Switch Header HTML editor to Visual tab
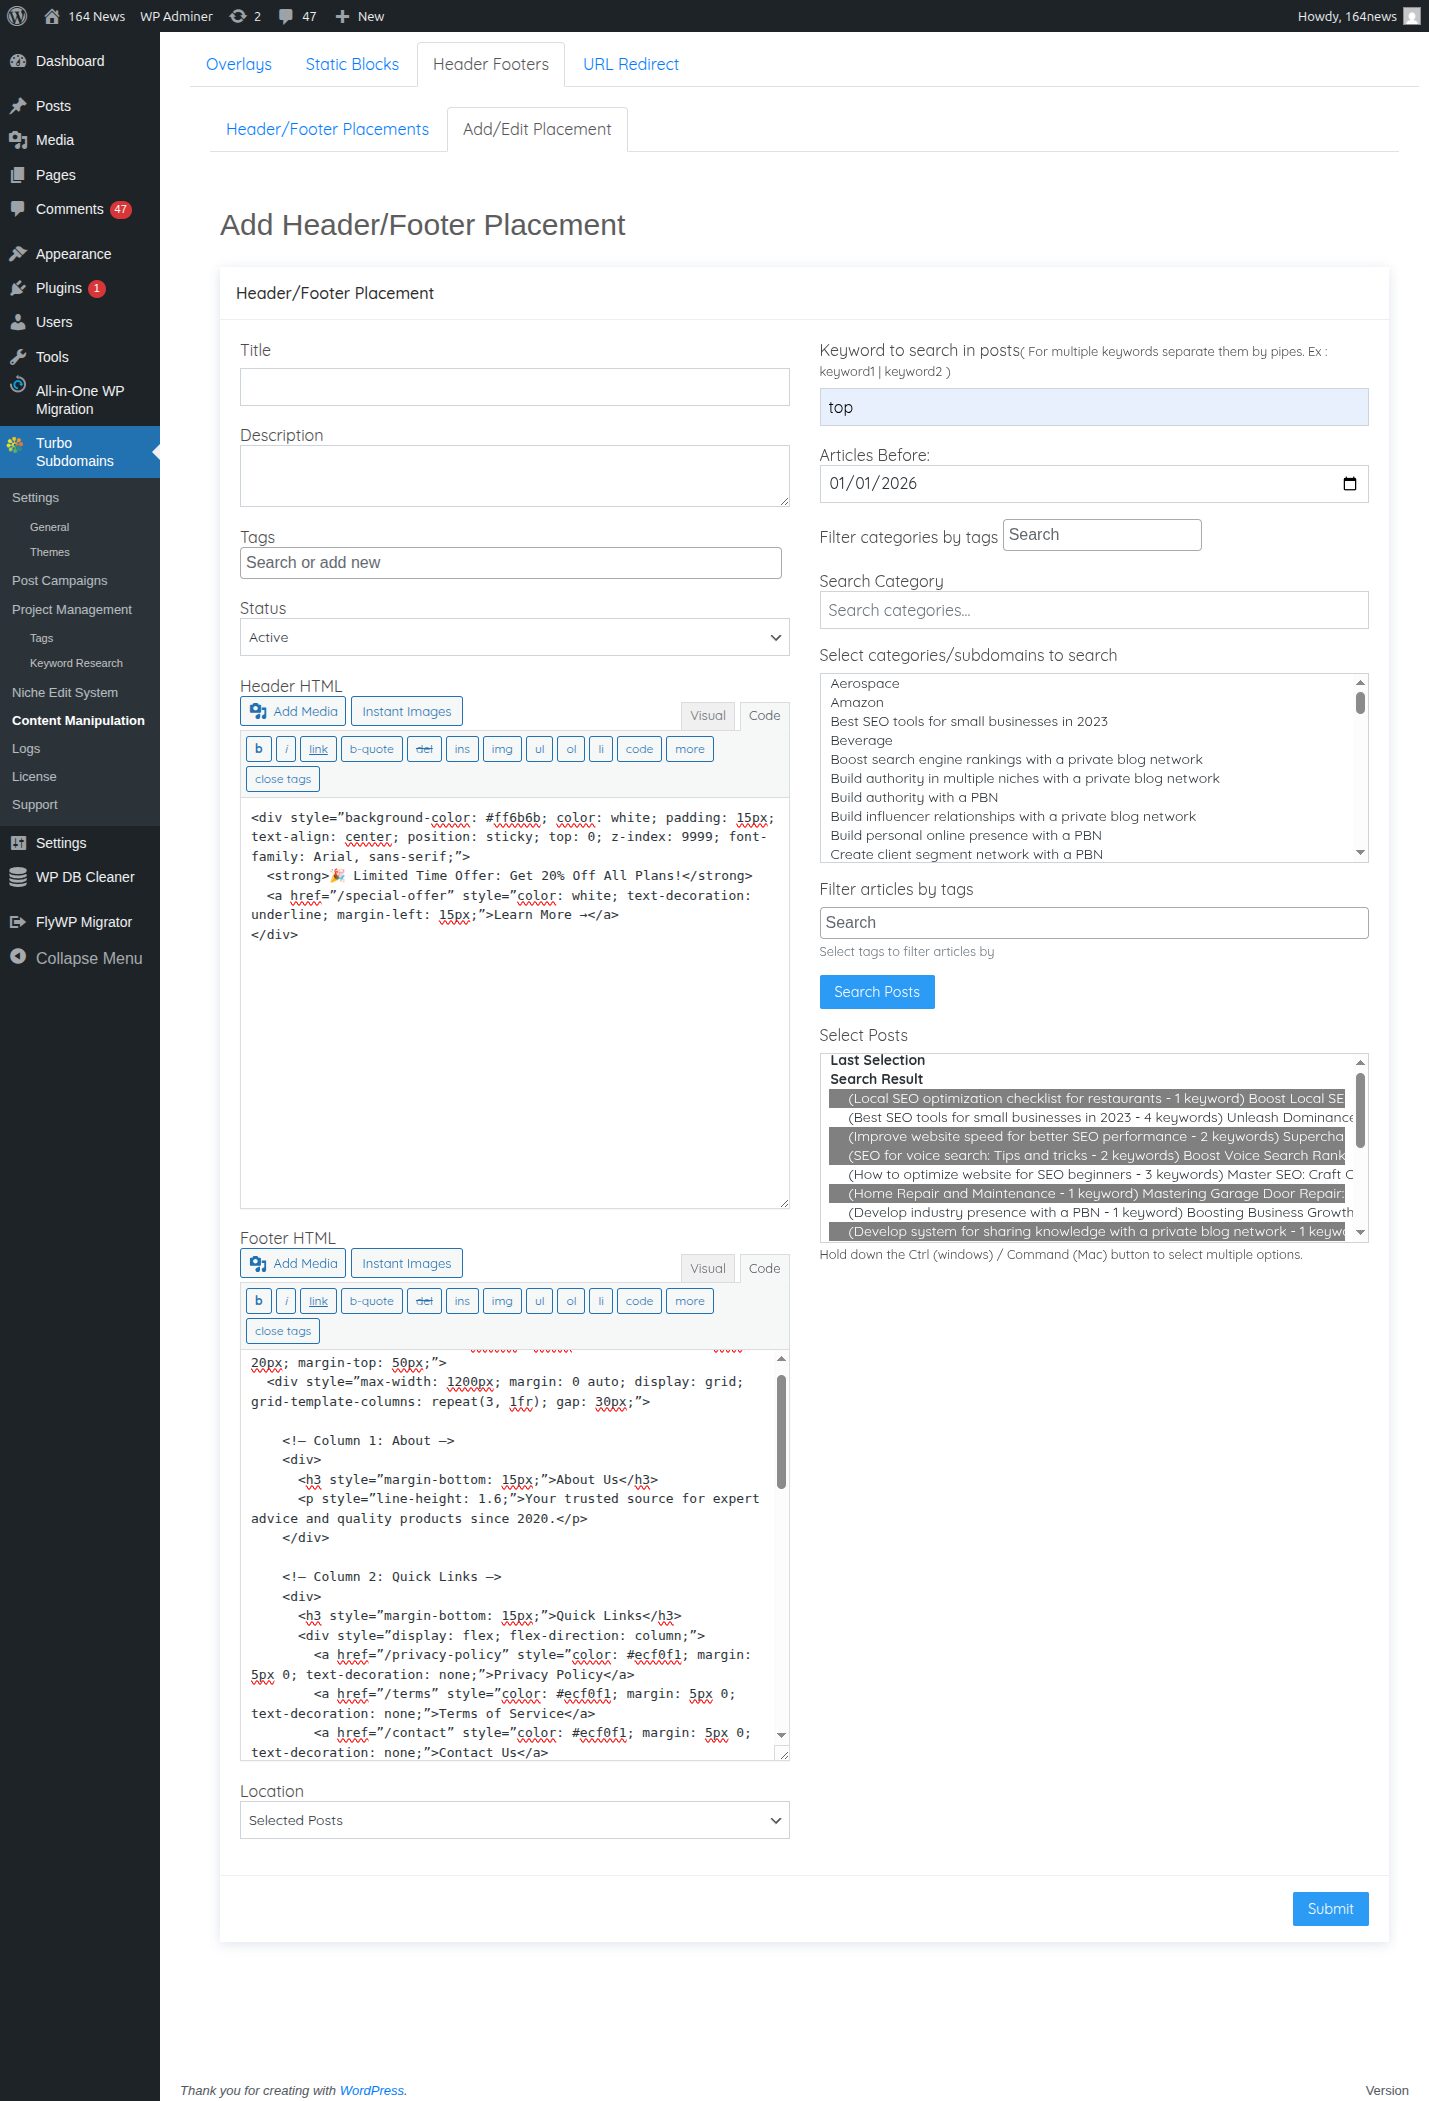Viewport: 1429px width, 2101px height. click(x=708, y=715)
